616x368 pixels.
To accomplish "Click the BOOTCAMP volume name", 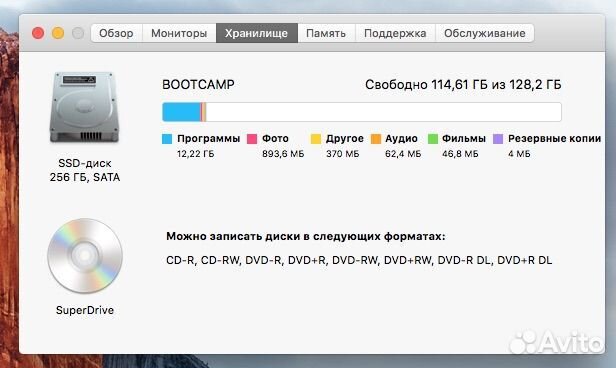I will [198, 85].
